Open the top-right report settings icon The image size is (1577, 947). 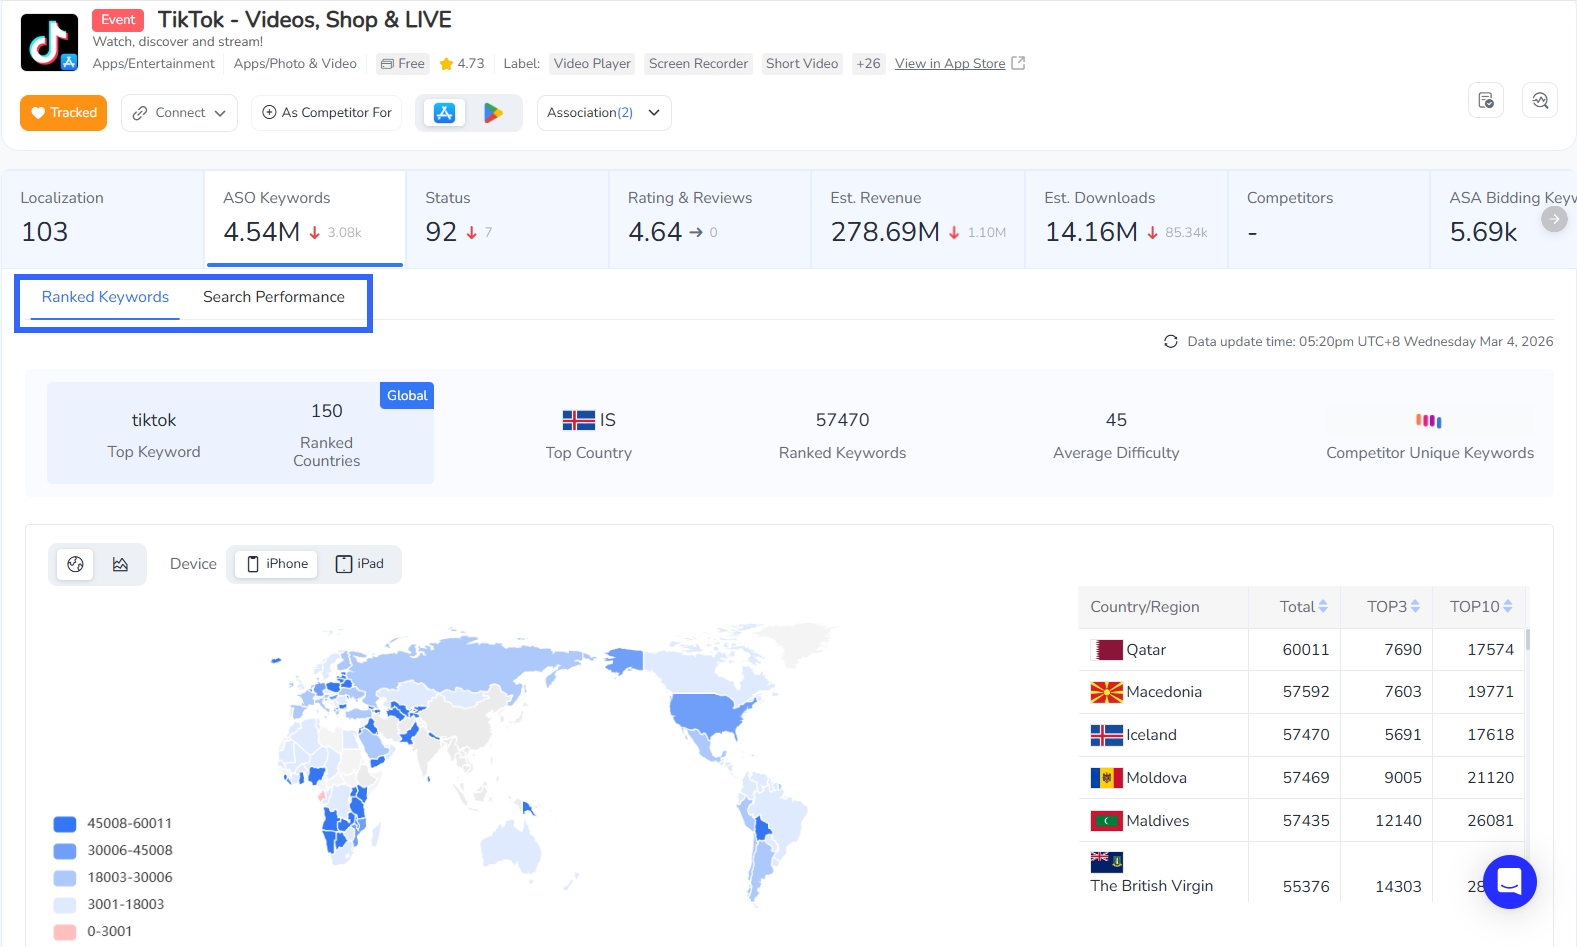coord(1485,100)
